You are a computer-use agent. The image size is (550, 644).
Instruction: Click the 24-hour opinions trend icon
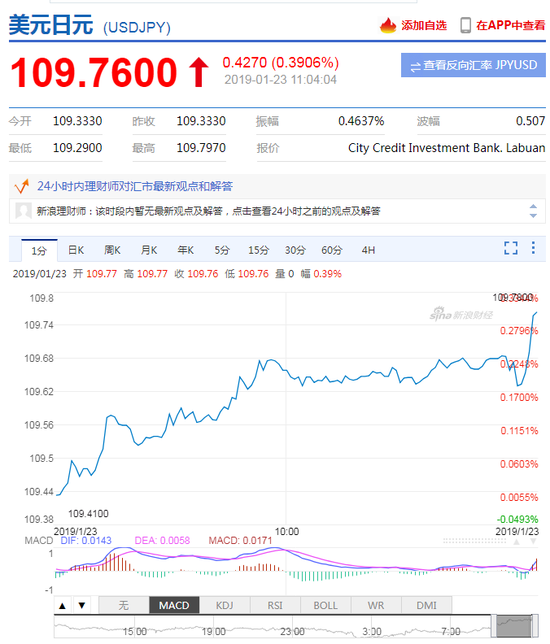point(22,186)
